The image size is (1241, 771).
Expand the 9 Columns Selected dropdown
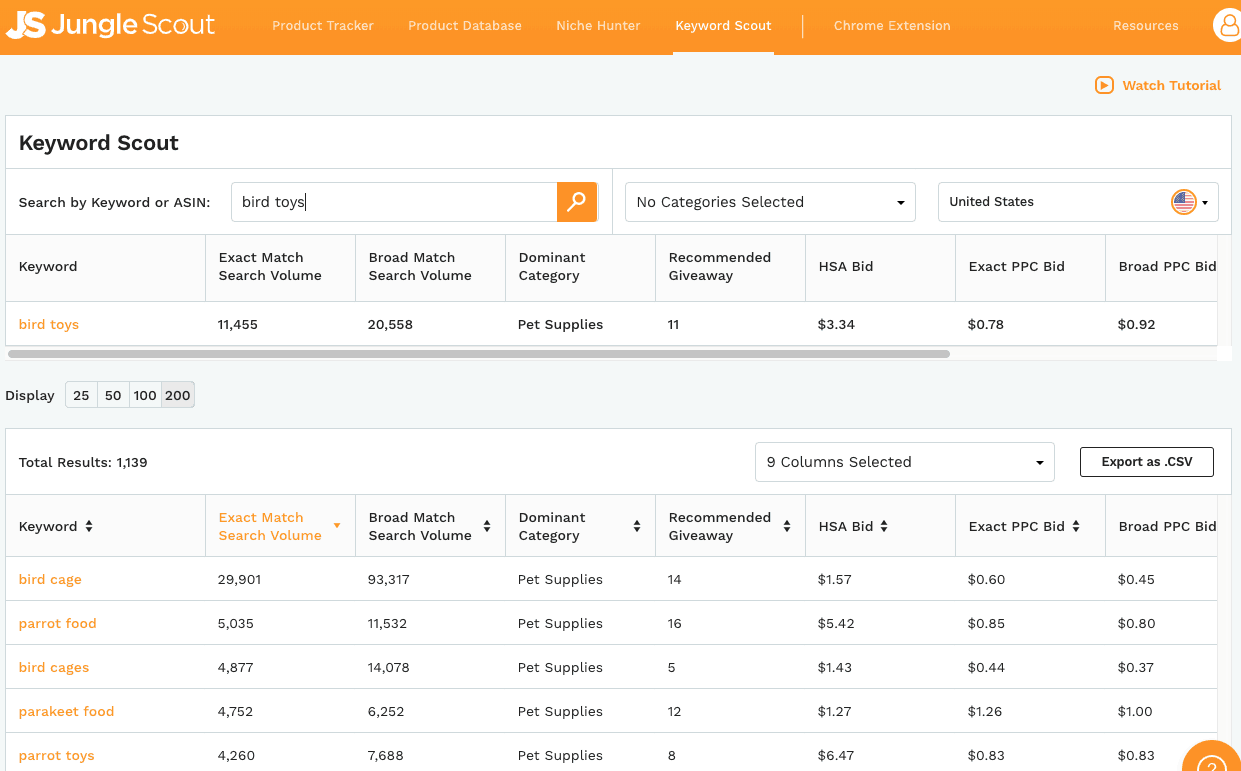[x=904, y=462]
